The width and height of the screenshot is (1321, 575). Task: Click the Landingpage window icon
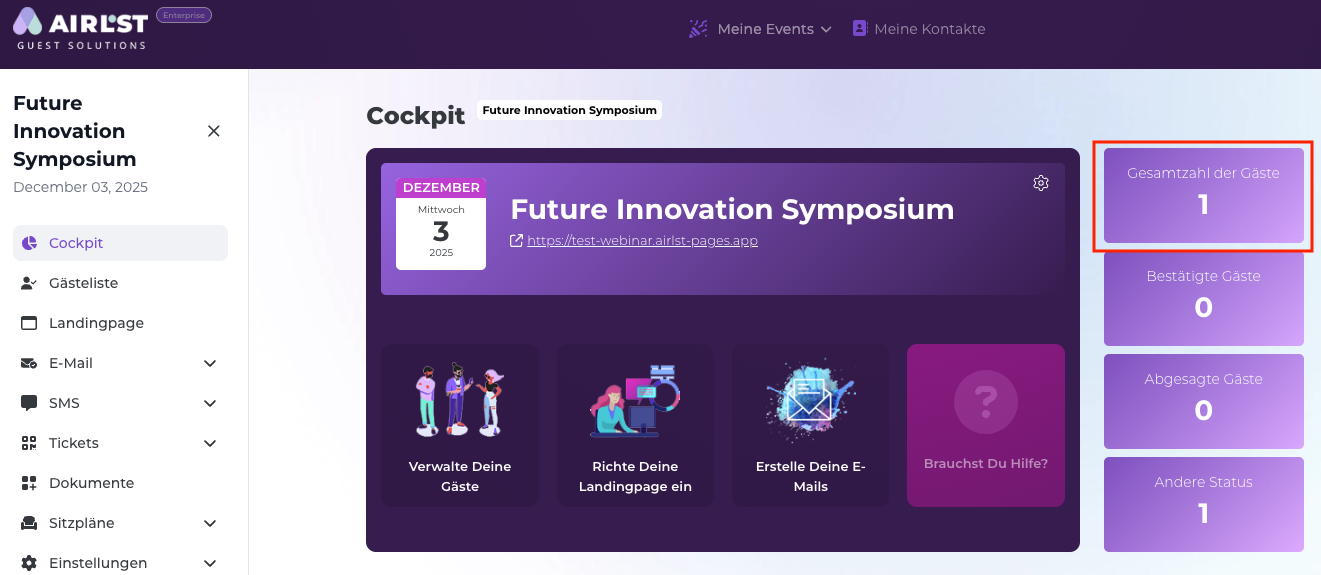click(x=29, y=323)
